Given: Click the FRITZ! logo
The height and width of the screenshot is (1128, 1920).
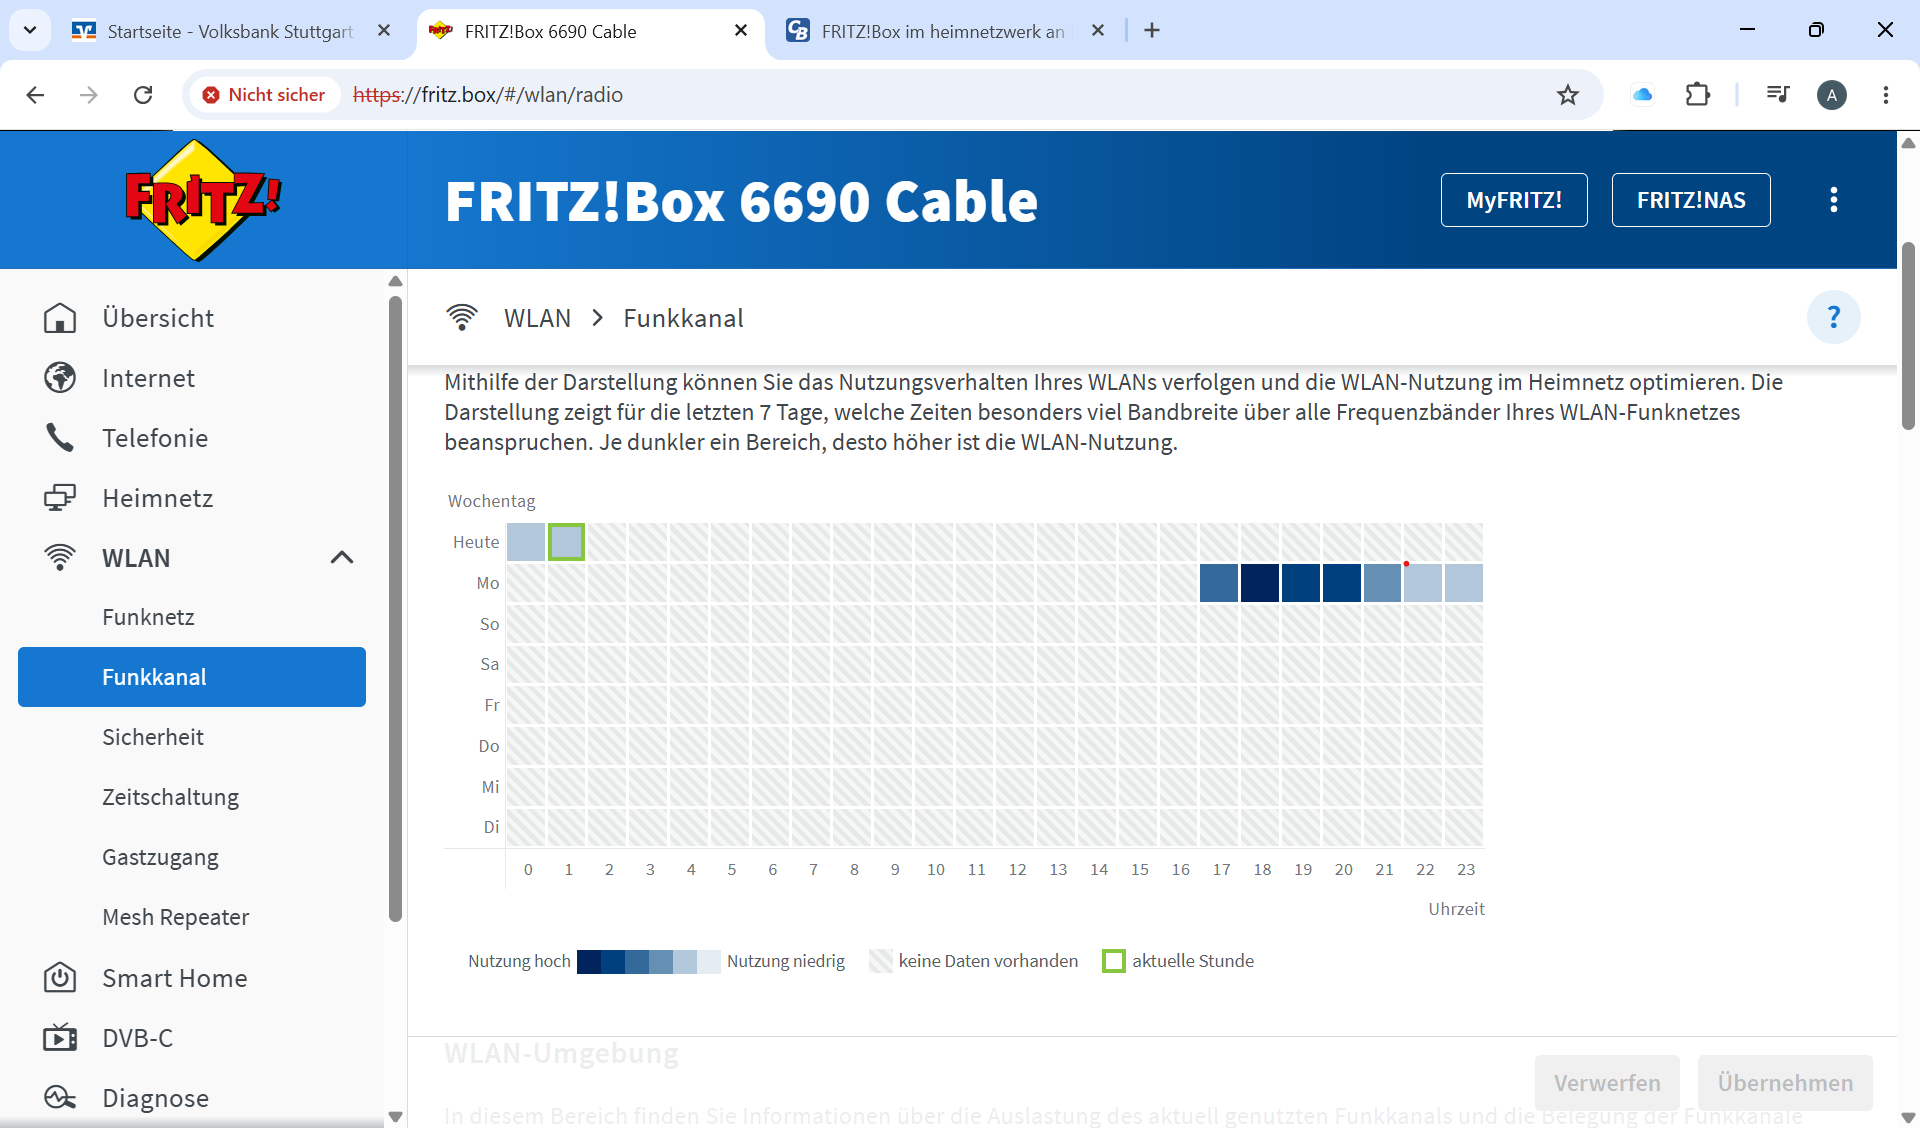Looking at the screenshot, I should pos(203,200).
